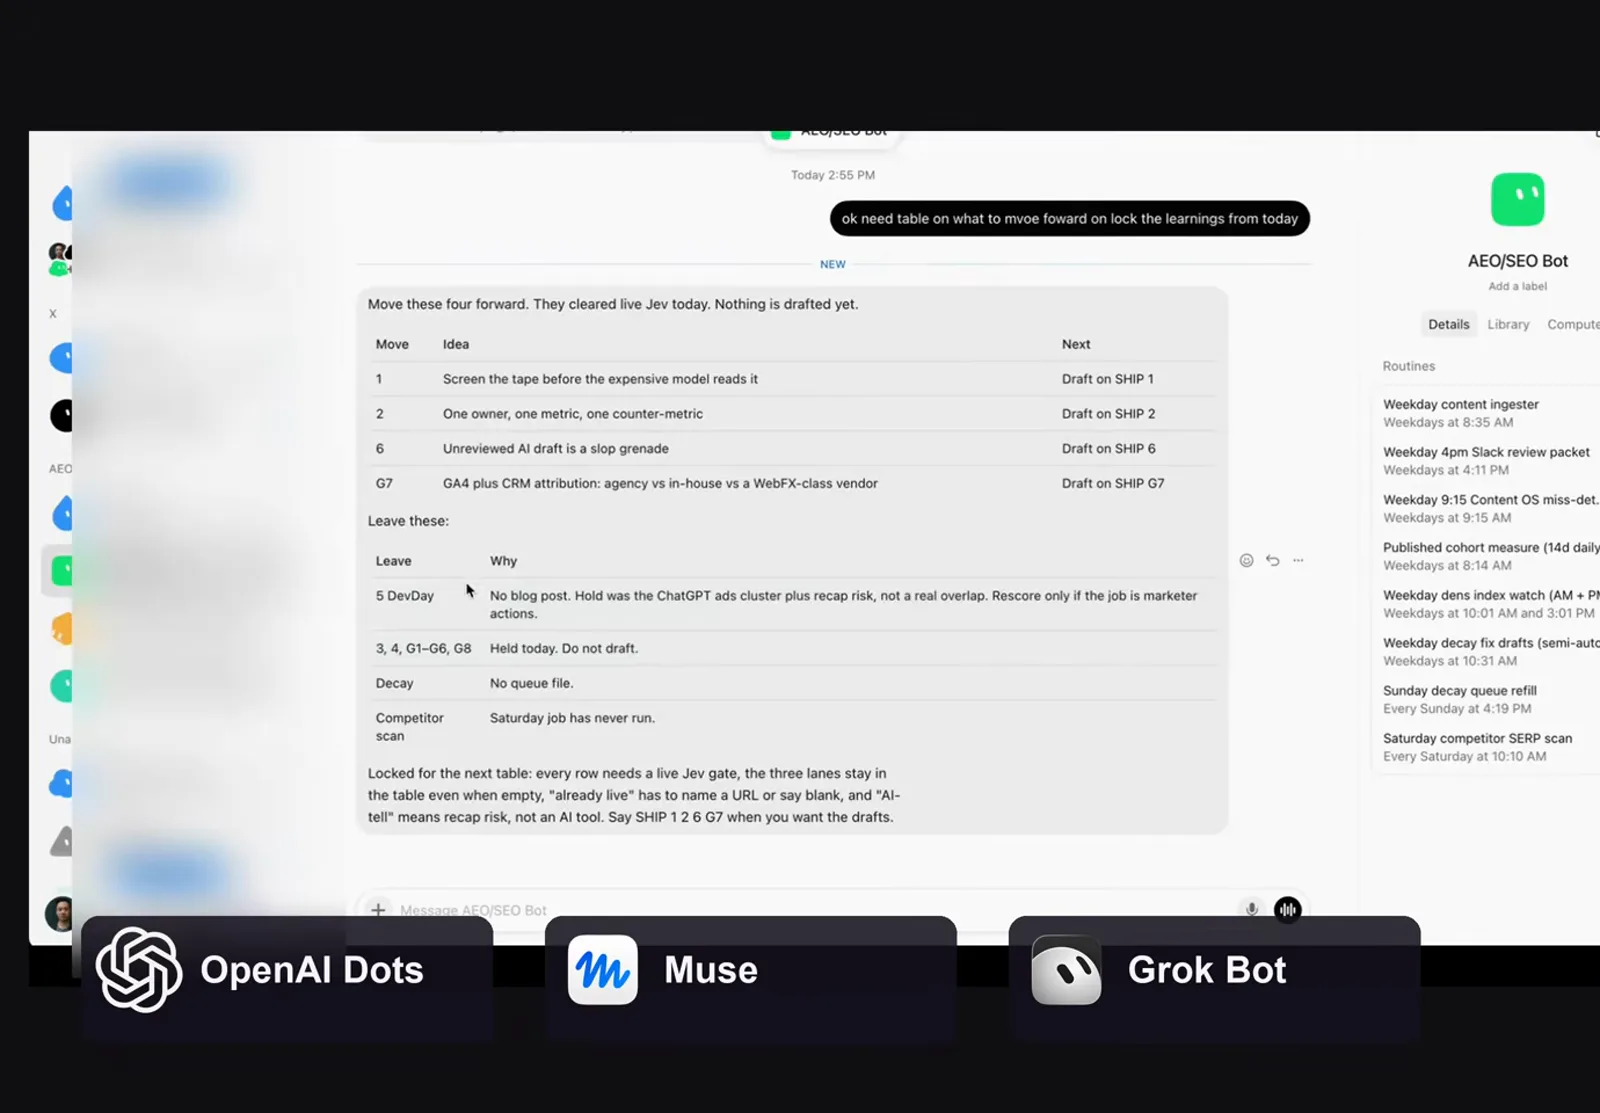
Task: Click the Draft on SHIP 6 cell
Action: [x=1108, y=449]
